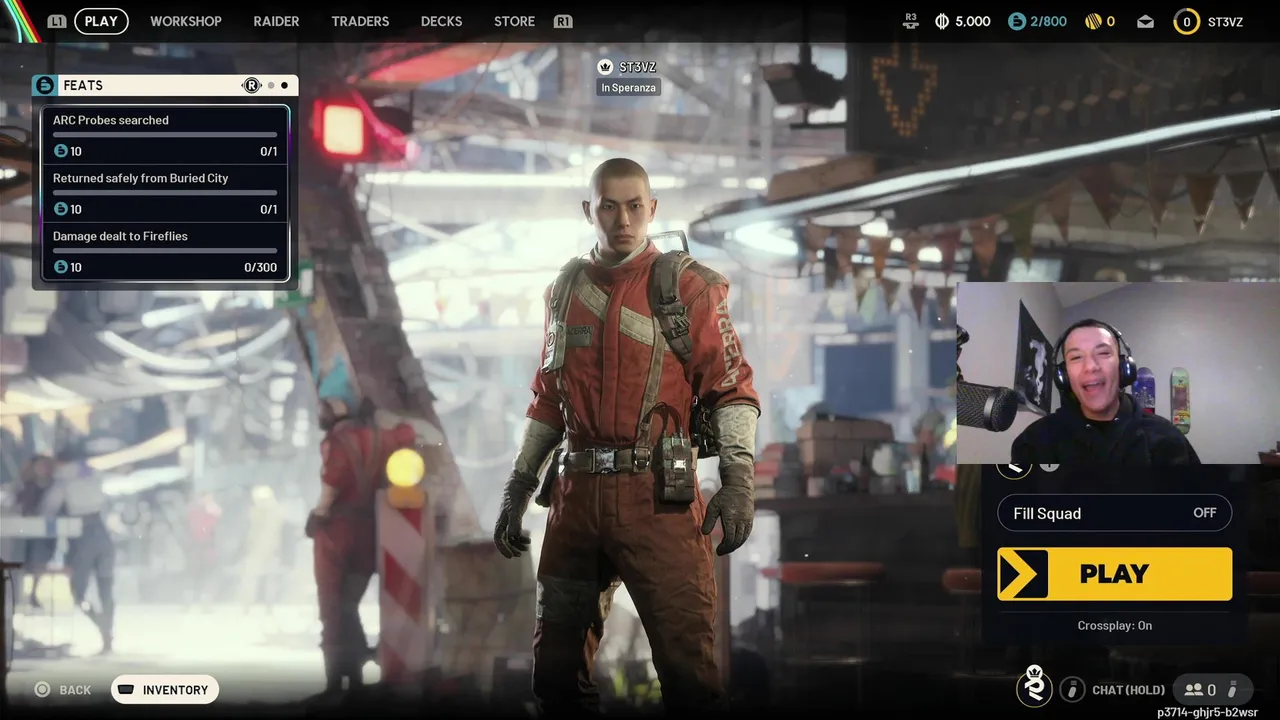Screen dimensions: 1280x720
Task: Click the crown icon above ST3VZ nameplate
Action: 605,67
